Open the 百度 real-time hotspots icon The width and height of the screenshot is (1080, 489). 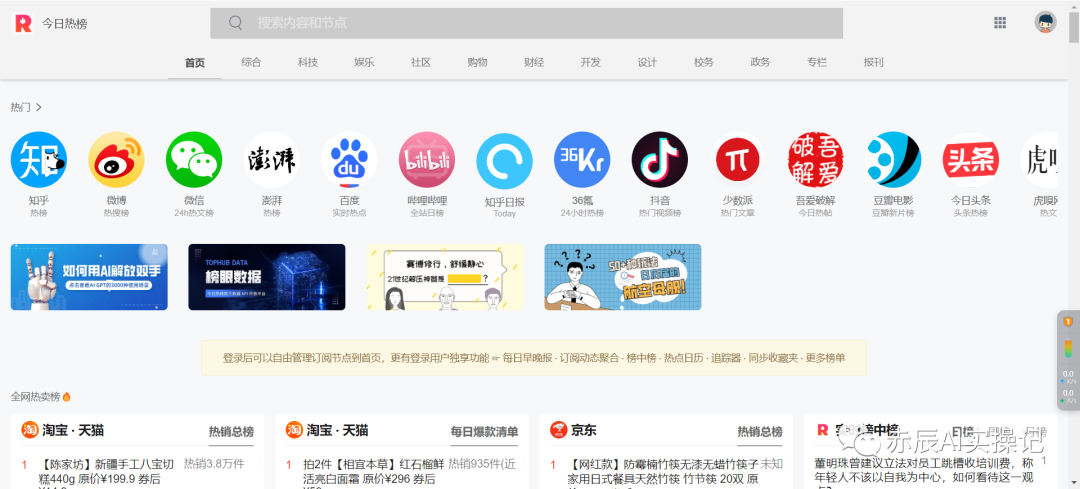349,160
